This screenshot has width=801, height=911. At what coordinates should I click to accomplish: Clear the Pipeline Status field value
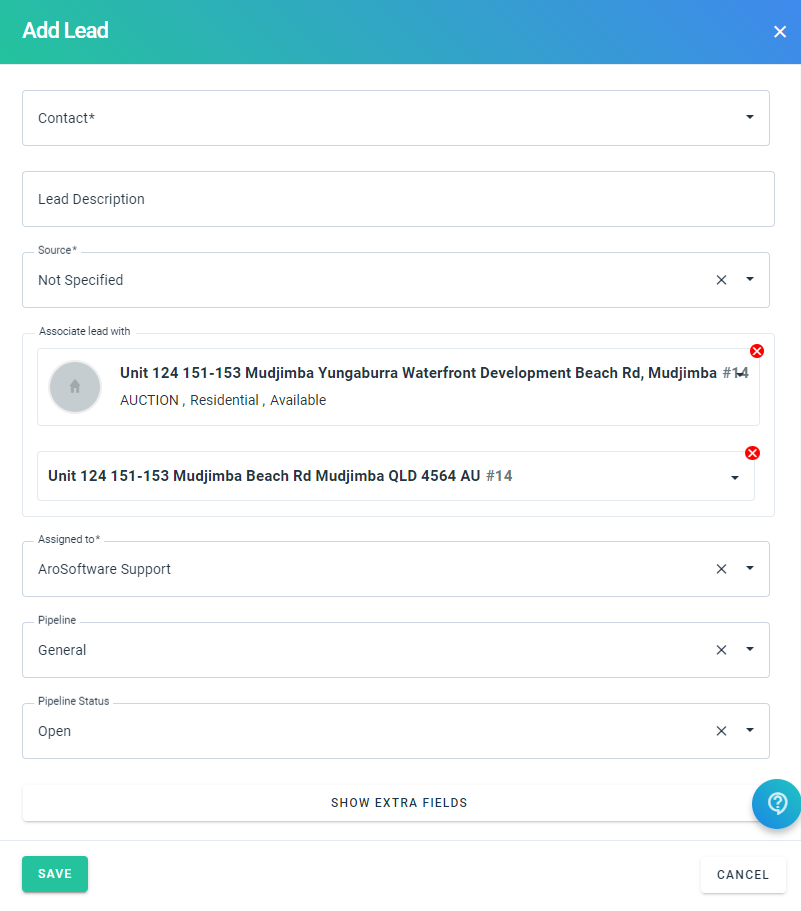(721, 731)
